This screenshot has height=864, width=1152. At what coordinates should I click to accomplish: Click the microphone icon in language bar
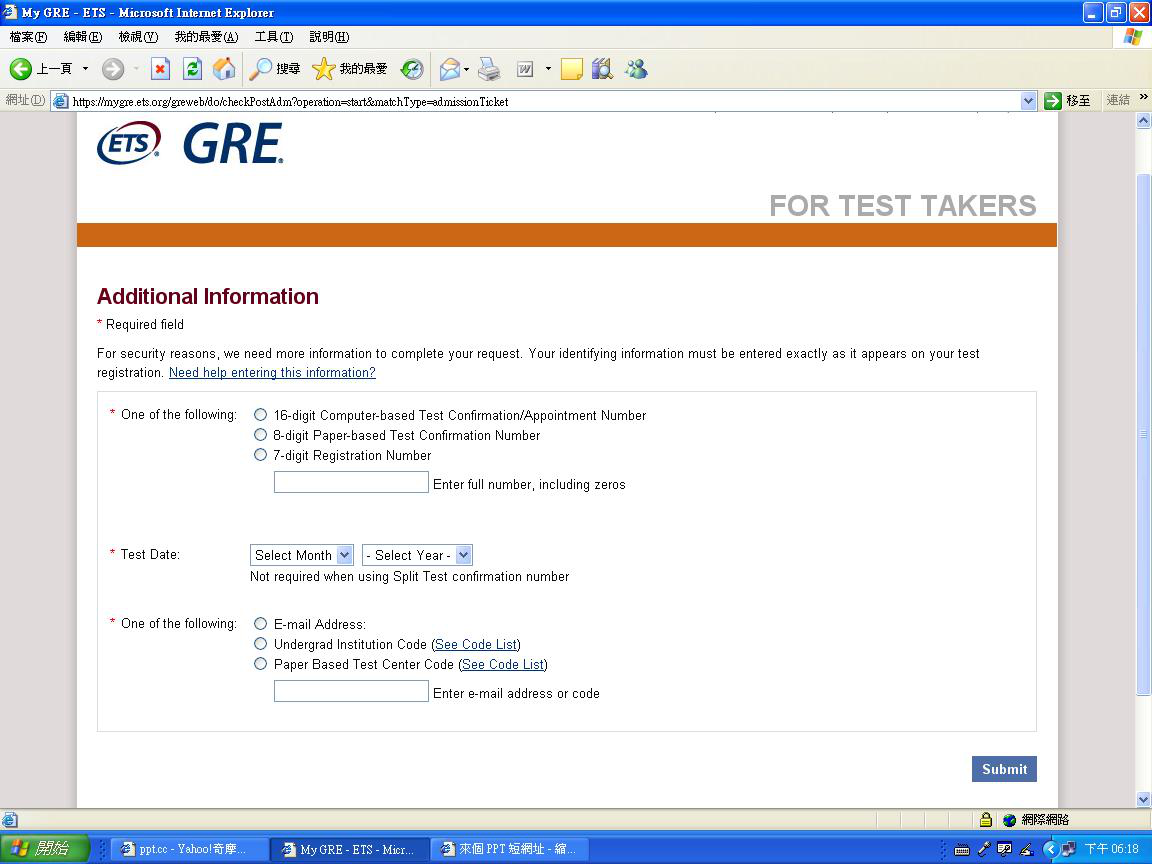click(x=984, y=849)
